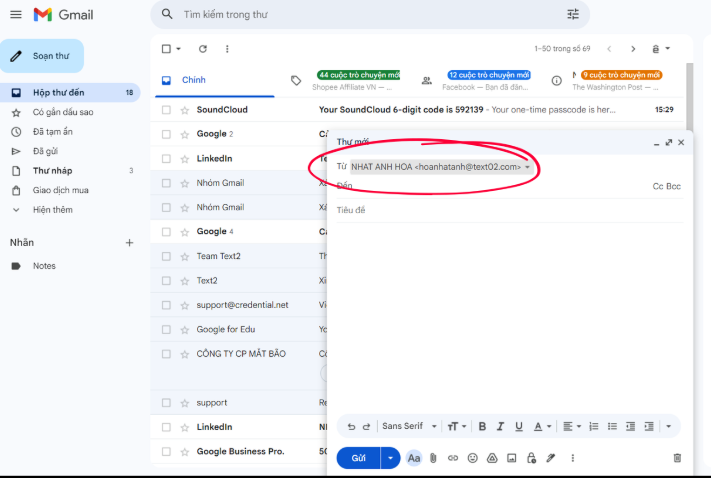Screen dimensions: 711x478
Task: Open the From address dropdown
Action: point(527,167)
